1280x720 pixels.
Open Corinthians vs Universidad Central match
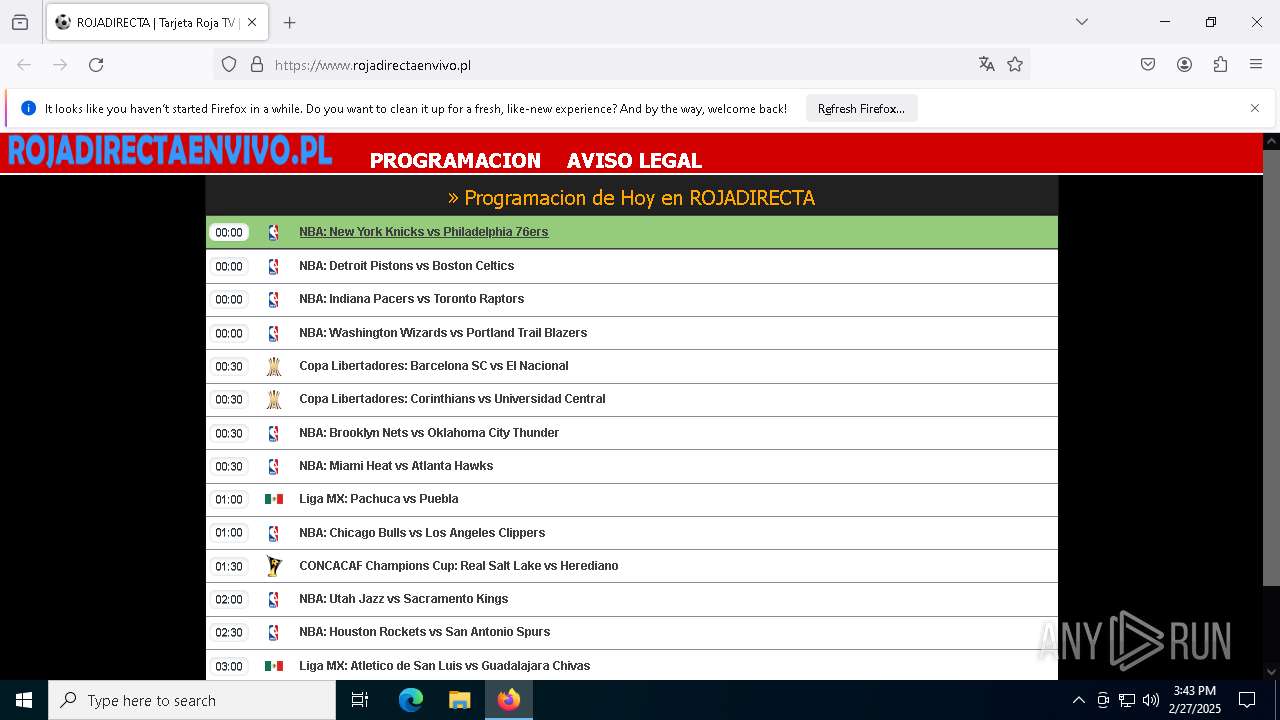coord(452,399)
